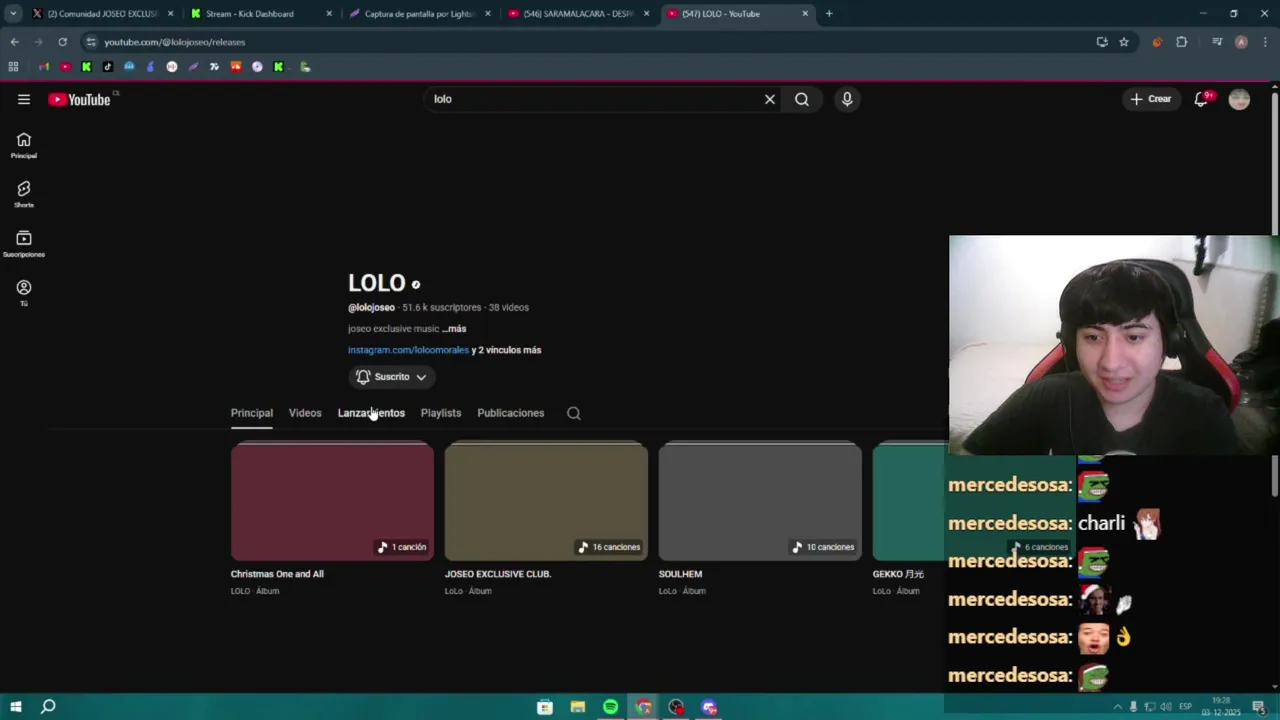Click the browser address bar URL
Viewport: 1280px width, 720px height.
tap(175, 42)
